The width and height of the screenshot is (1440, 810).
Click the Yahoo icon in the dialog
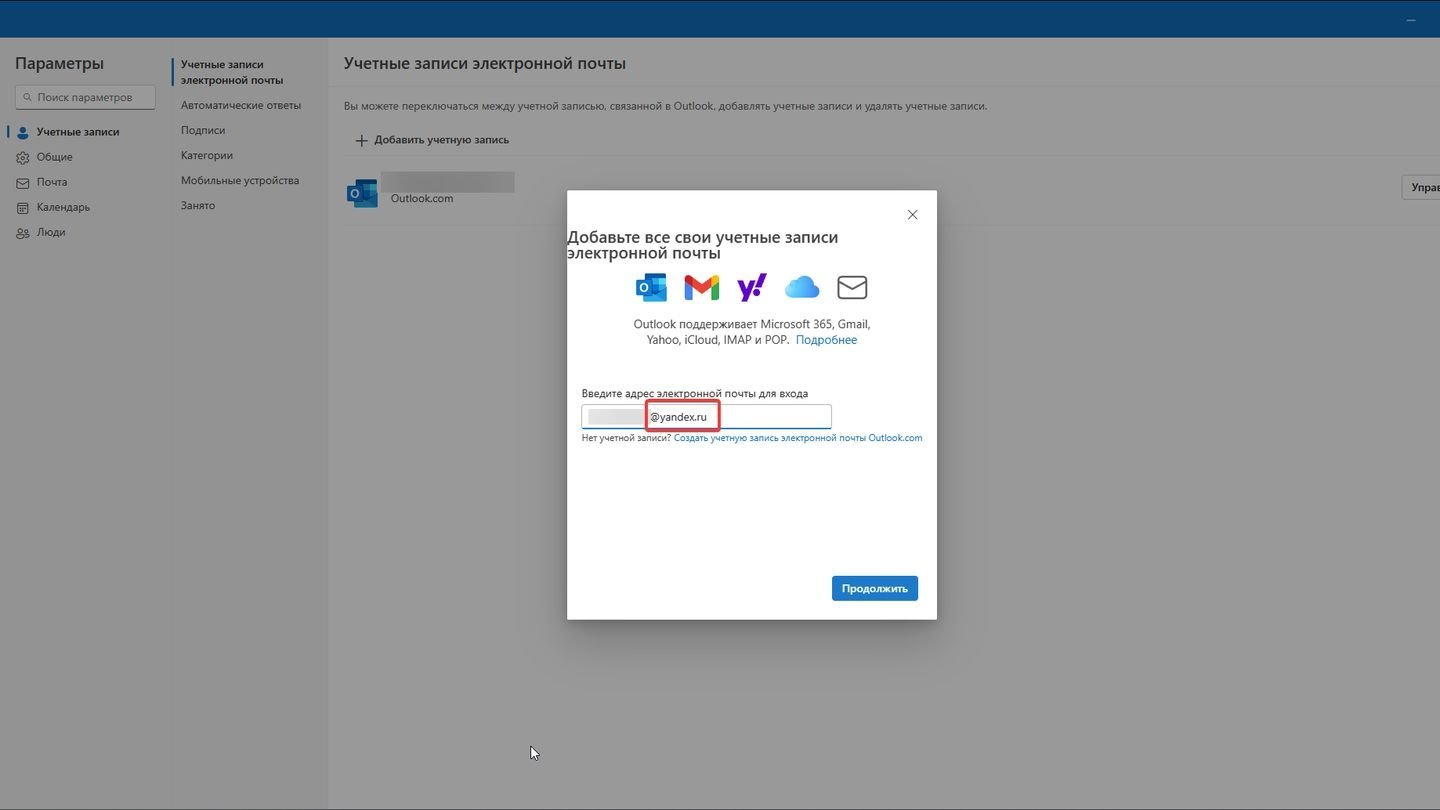pyautogui.click(x=752, y=287)
